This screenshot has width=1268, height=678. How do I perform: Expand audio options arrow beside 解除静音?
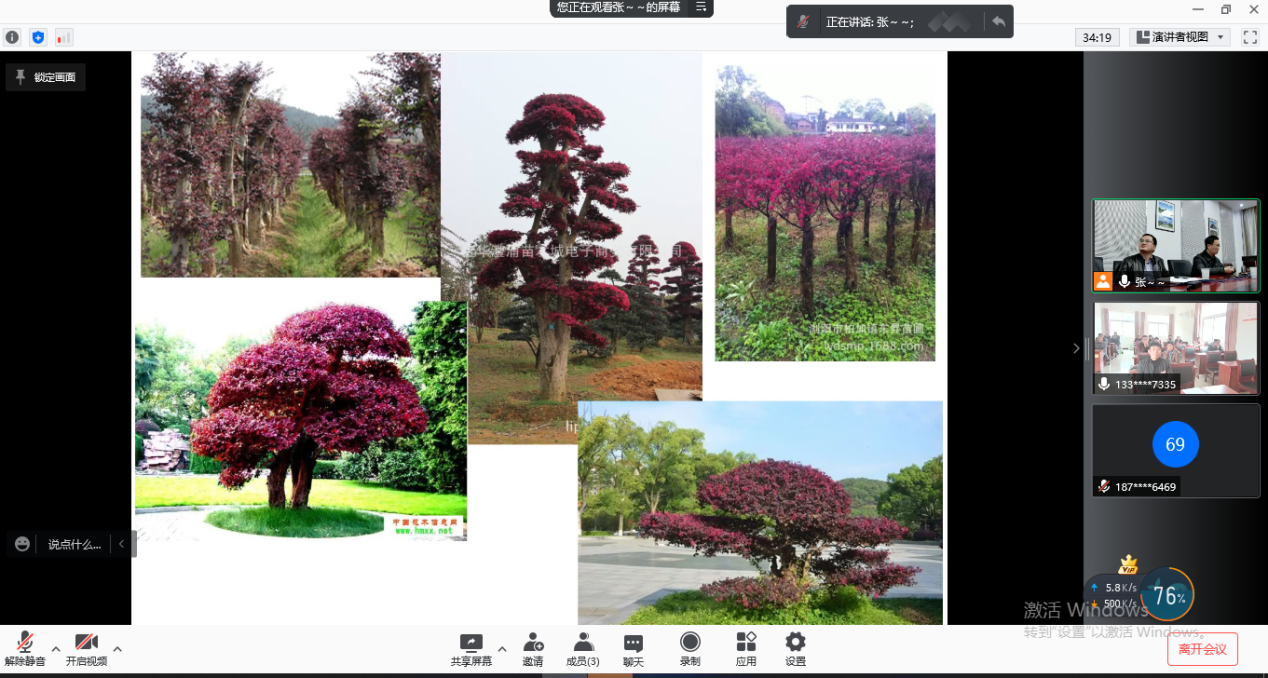pos(56,649)
